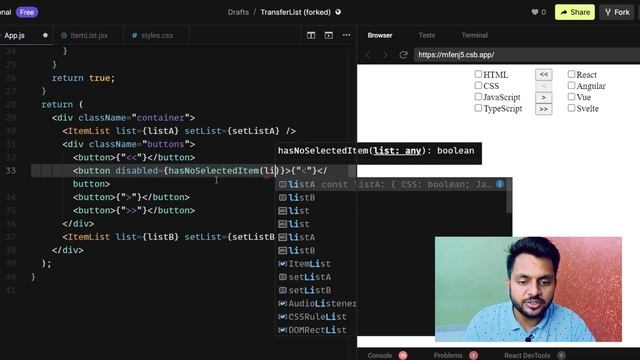Check the Svelte checkbox
Viewport: 640px width, 360px height.
pyautogui.click(x=571, y=108)
